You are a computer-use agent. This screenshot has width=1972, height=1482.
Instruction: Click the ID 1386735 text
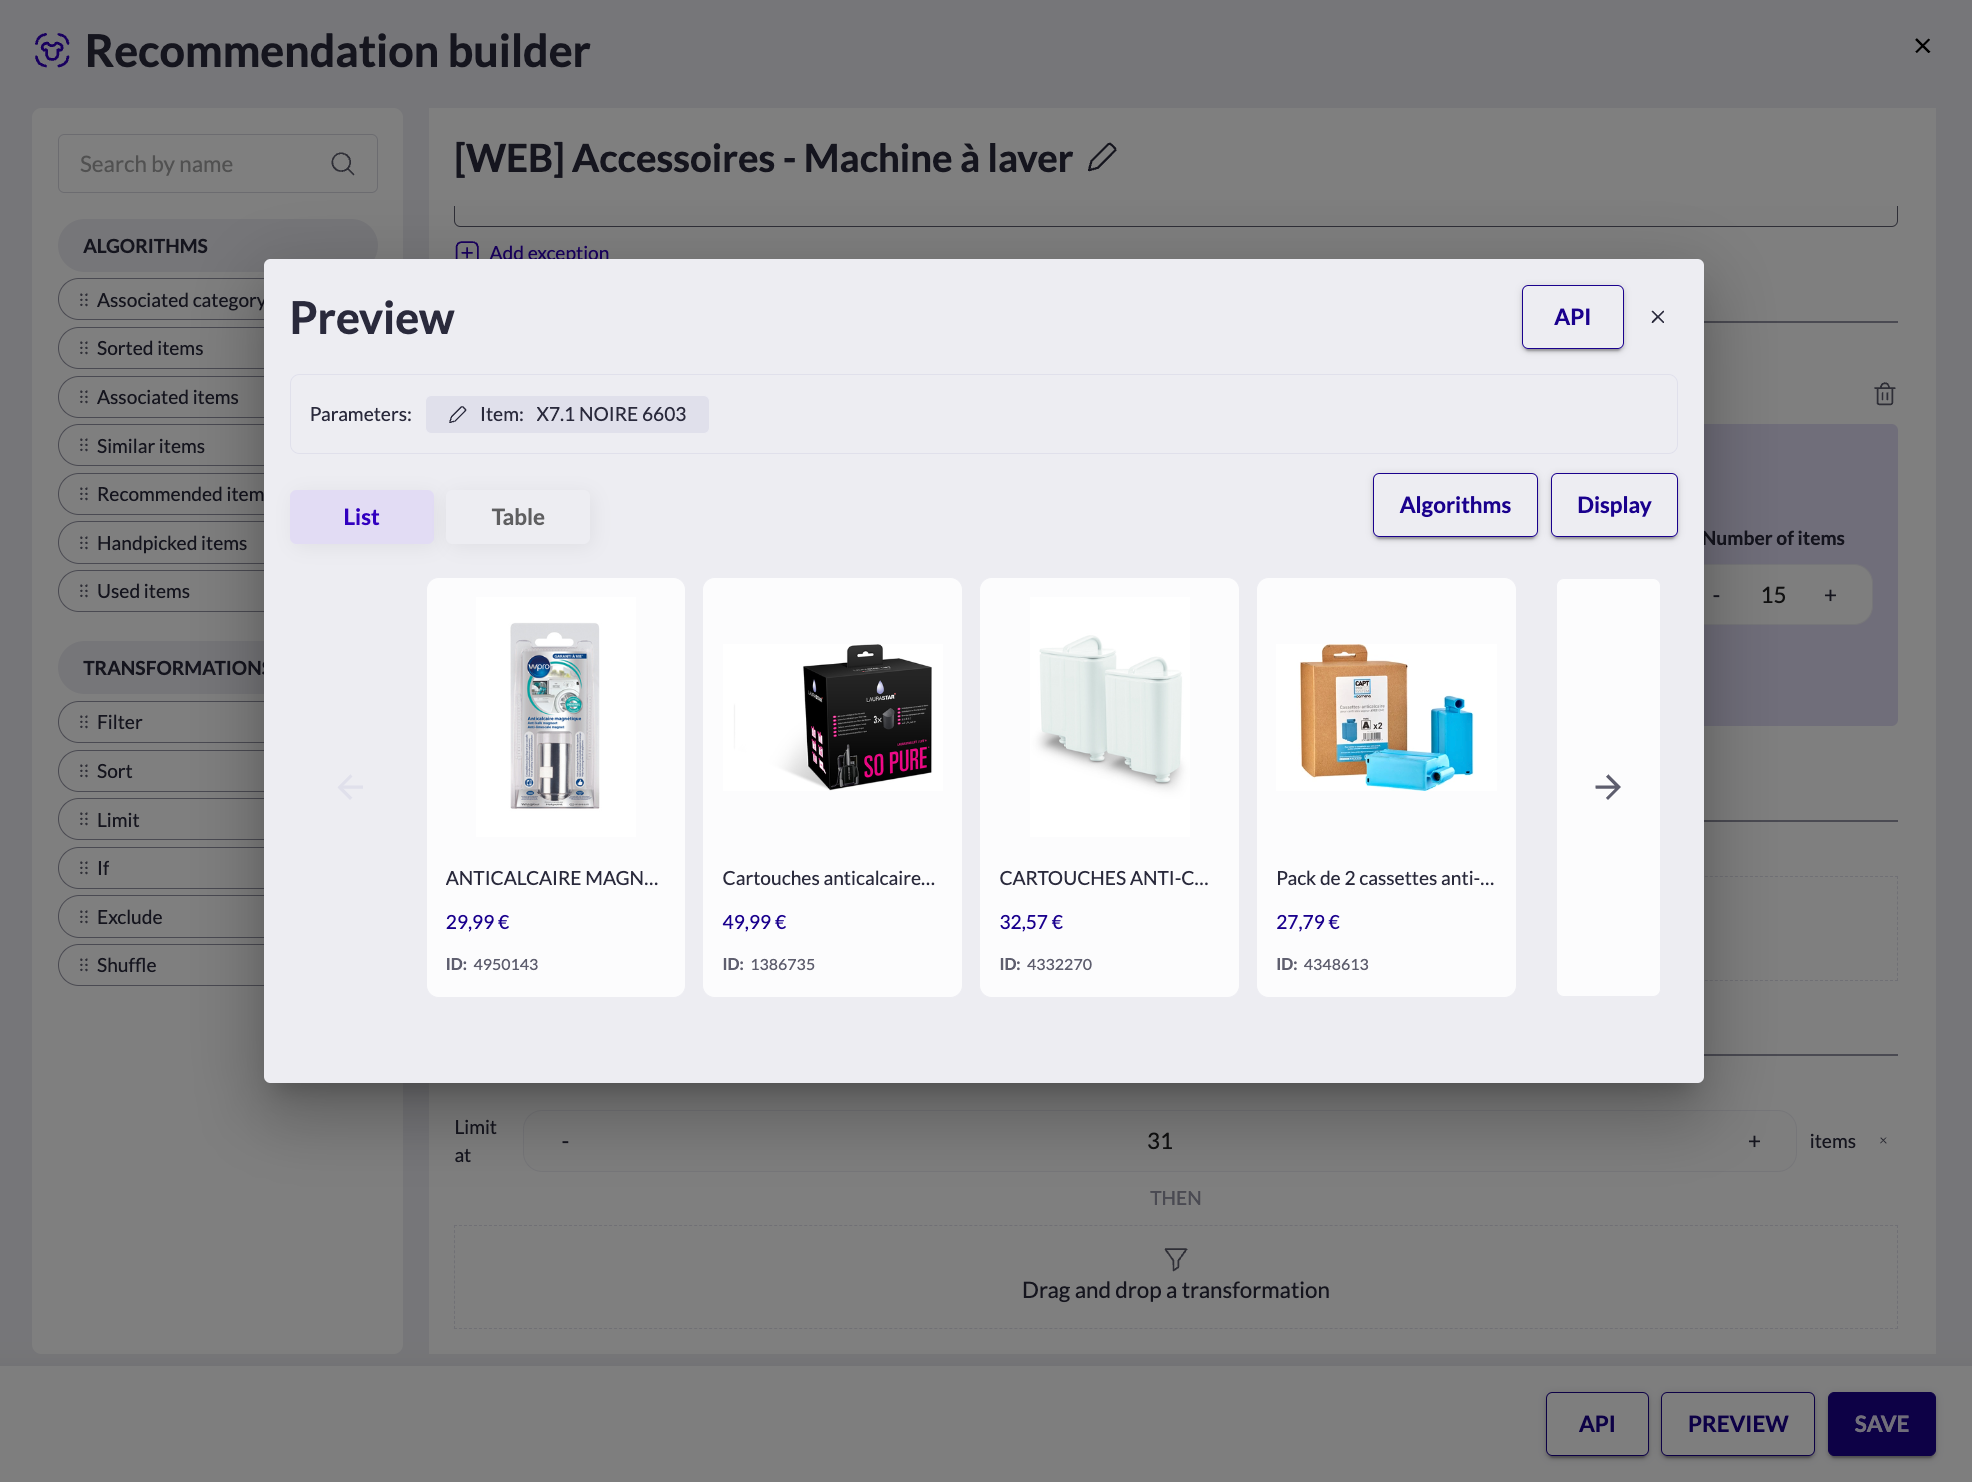click(769, 964)
